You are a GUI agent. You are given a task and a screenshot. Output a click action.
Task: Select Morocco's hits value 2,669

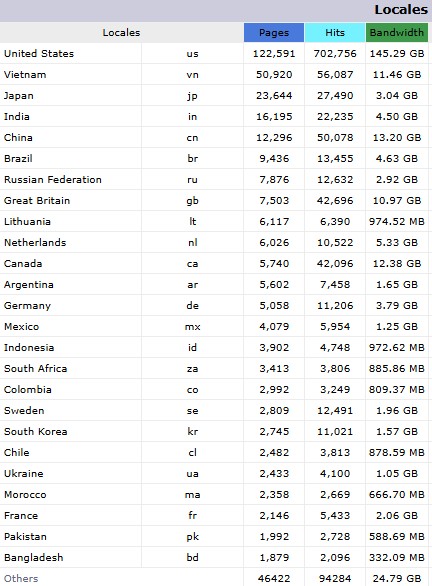(x=335, y=494)
